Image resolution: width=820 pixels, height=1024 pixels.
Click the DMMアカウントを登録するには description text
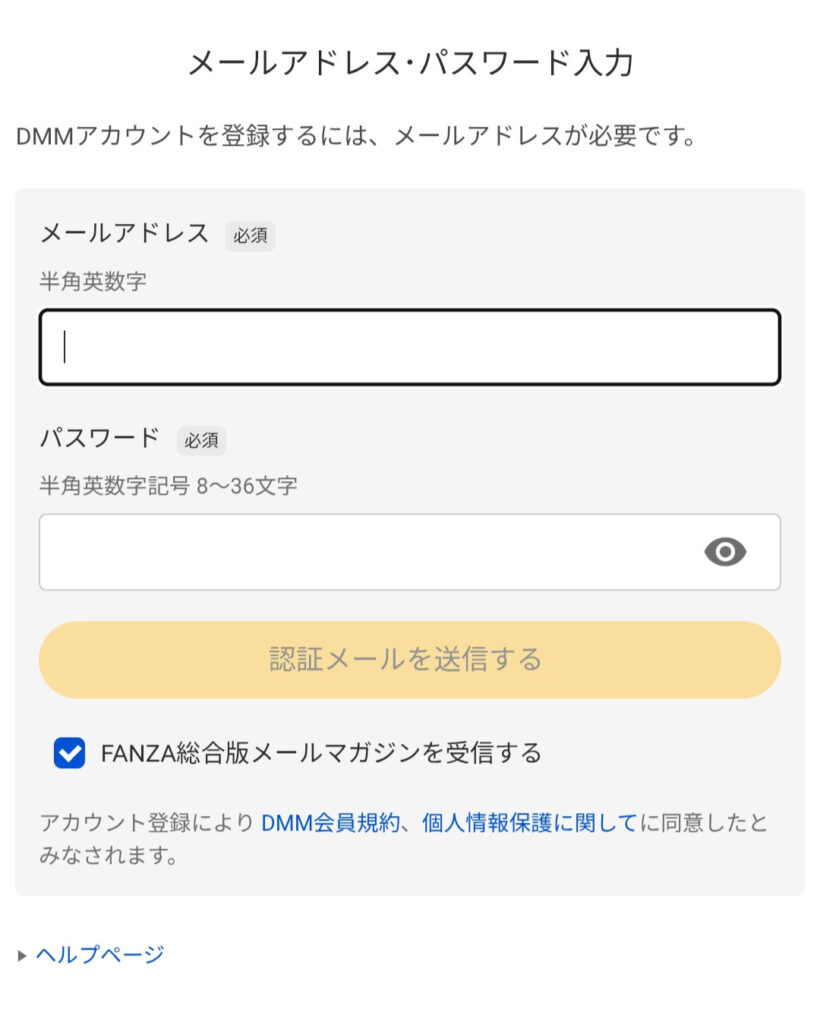[x=356, y=136]
